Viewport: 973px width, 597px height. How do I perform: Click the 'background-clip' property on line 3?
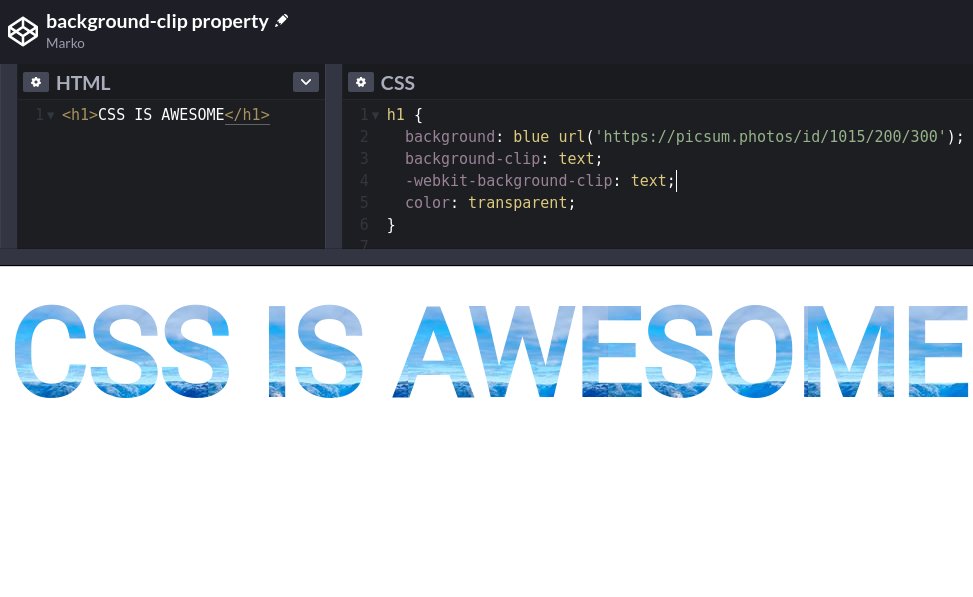pyautogui.click(x=473, y=159)
